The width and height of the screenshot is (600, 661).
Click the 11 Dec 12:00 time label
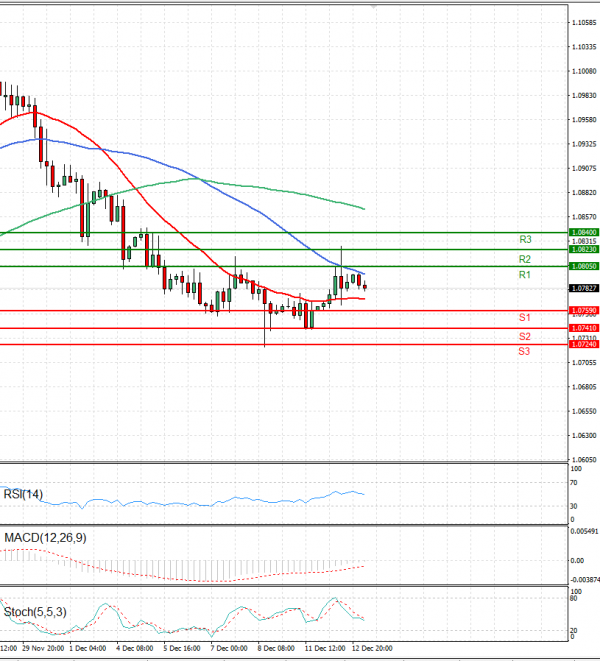click(325, 648)
